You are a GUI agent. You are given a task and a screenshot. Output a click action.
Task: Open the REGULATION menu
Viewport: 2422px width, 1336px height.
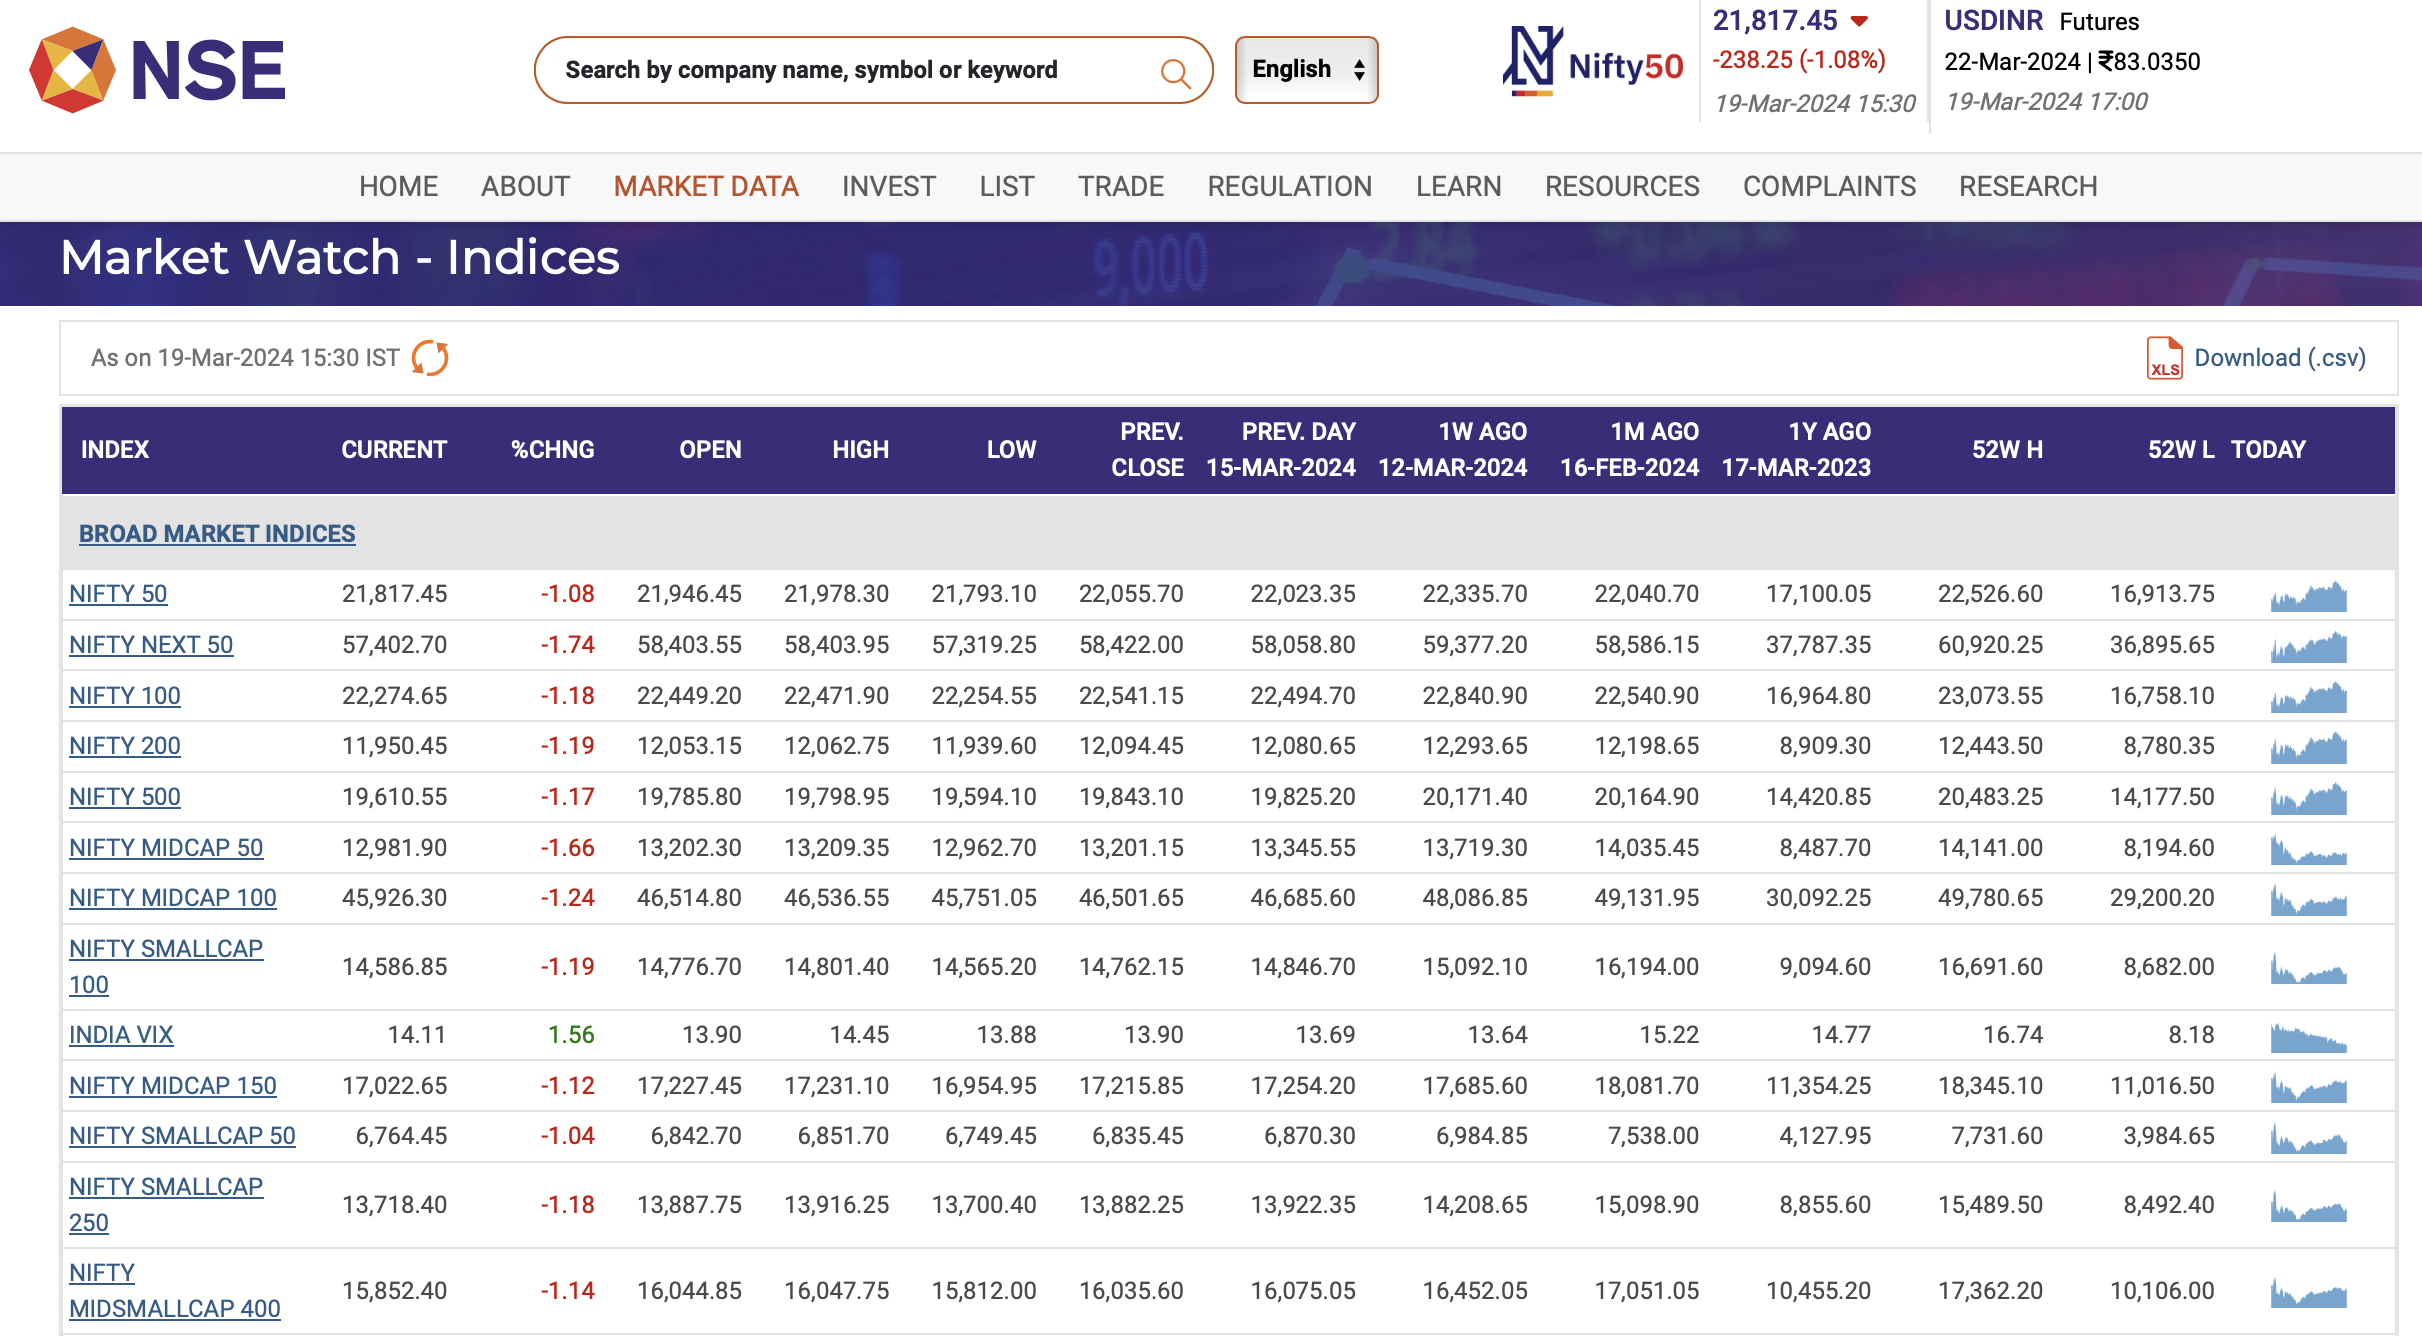[1290, 187]
